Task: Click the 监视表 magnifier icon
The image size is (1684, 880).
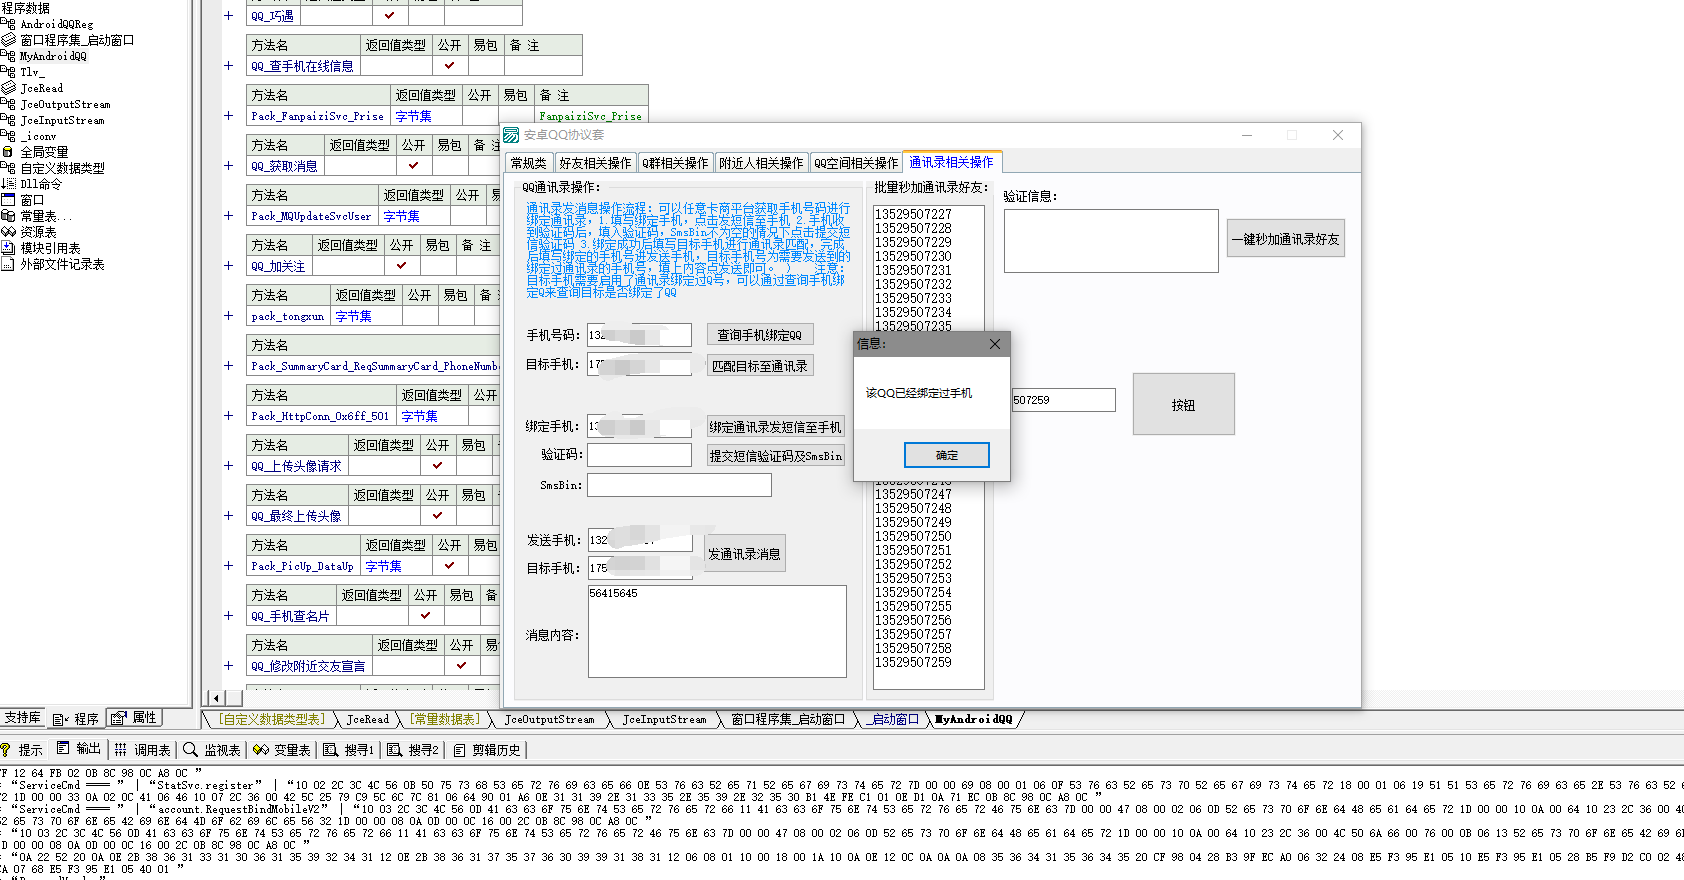Action: (190, 749)
